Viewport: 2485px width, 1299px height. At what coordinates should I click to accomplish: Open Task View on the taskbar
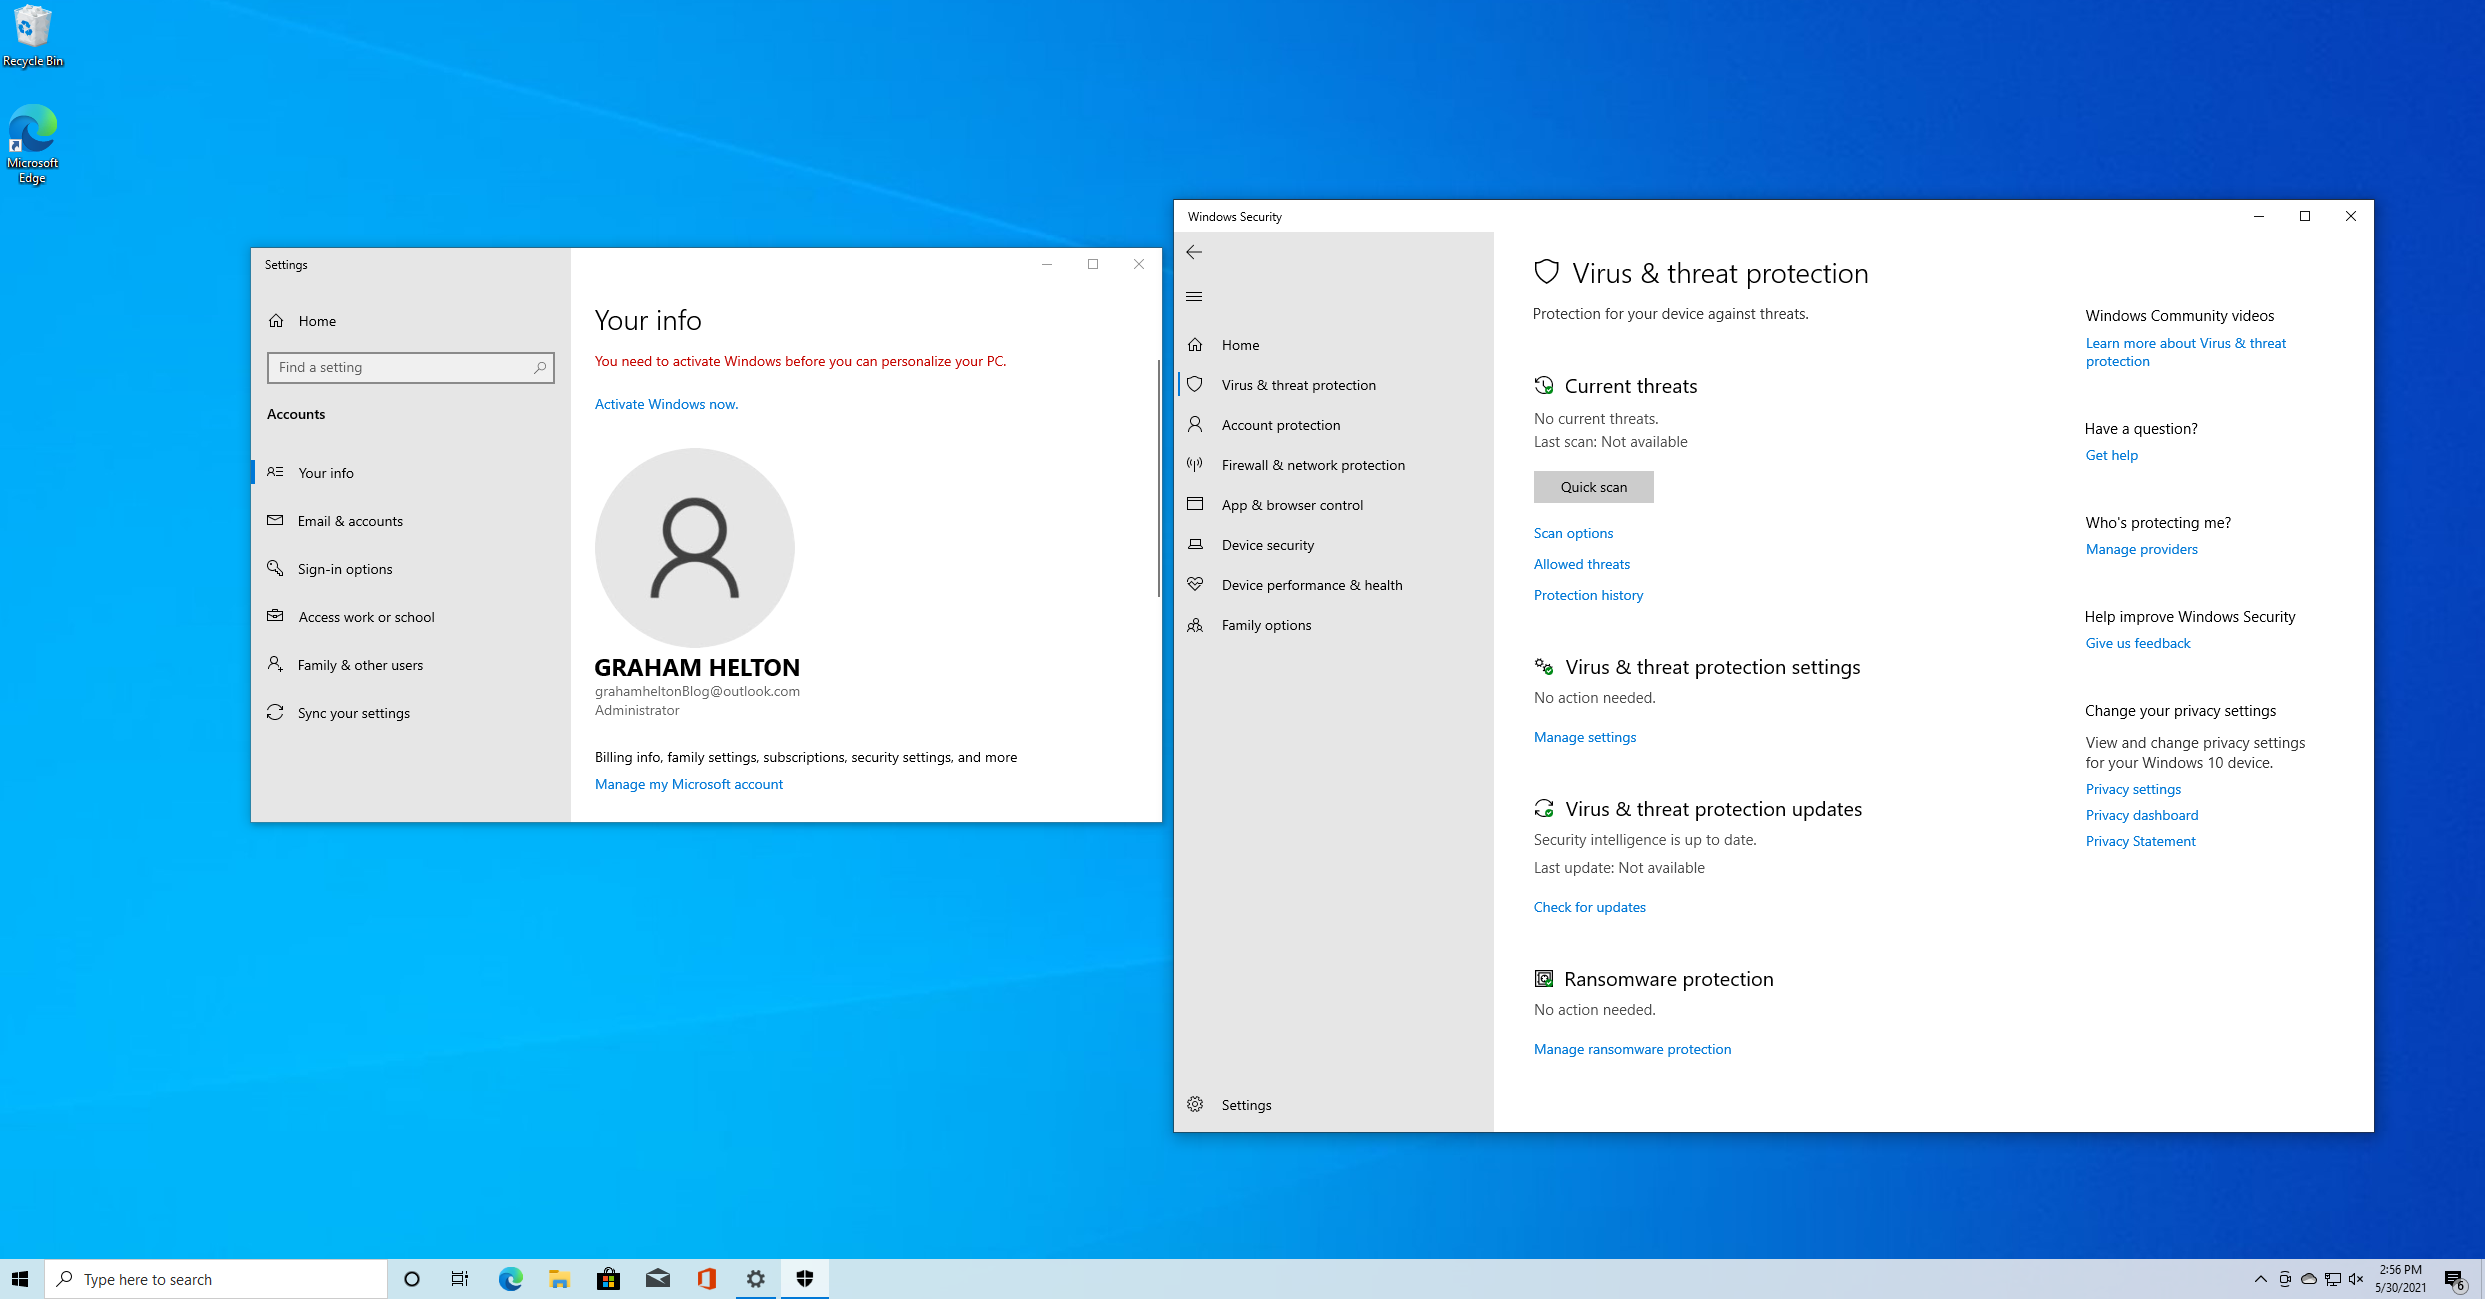(460, 1279)
